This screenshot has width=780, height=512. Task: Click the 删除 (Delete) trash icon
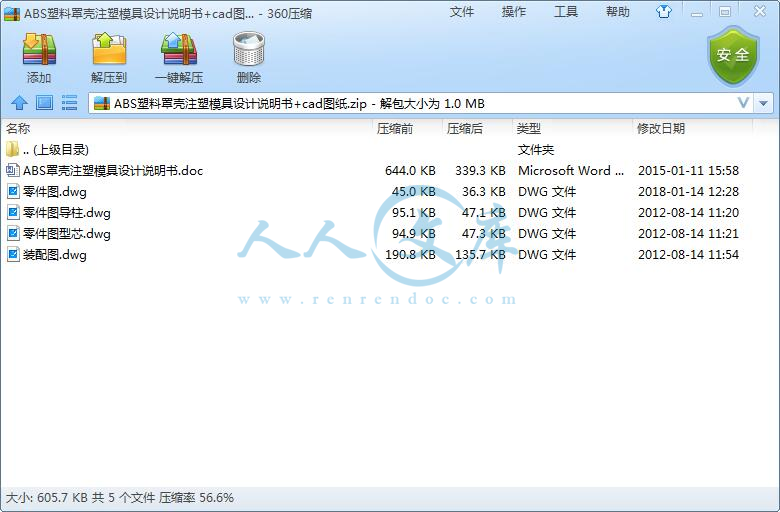tap(249, 50)
